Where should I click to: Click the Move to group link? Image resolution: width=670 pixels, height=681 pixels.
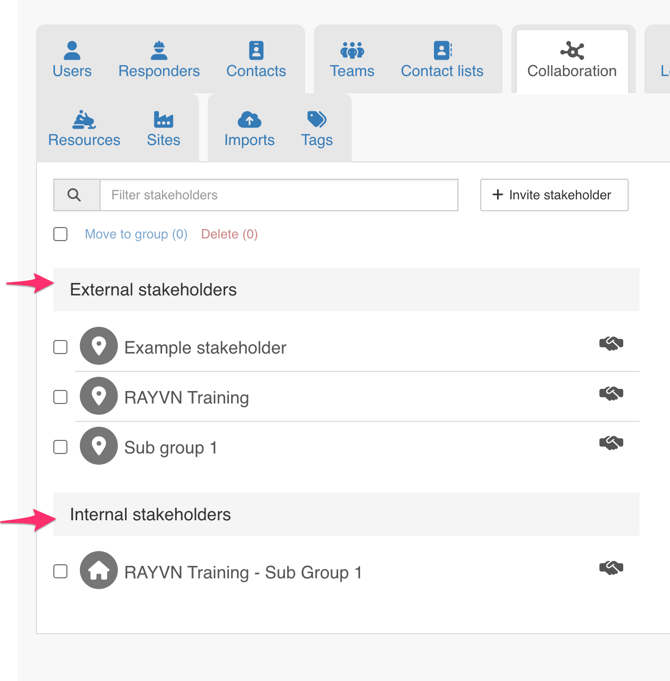pyautogui.click(x=136, y=234)
